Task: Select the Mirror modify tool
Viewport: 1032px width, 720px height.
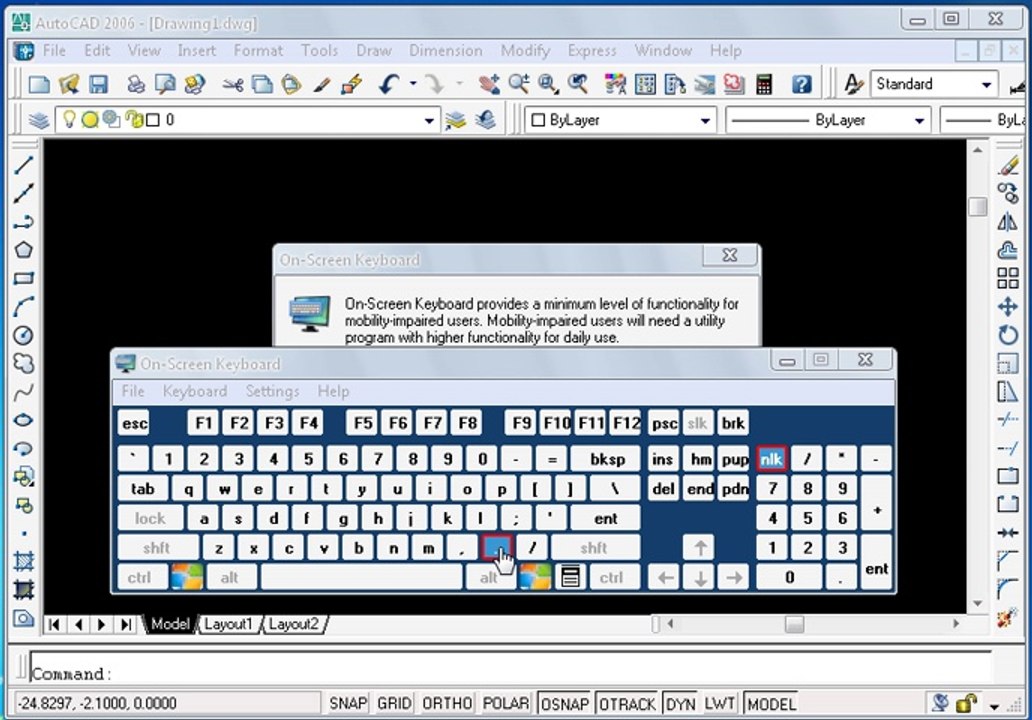Action: [1008, 222]
